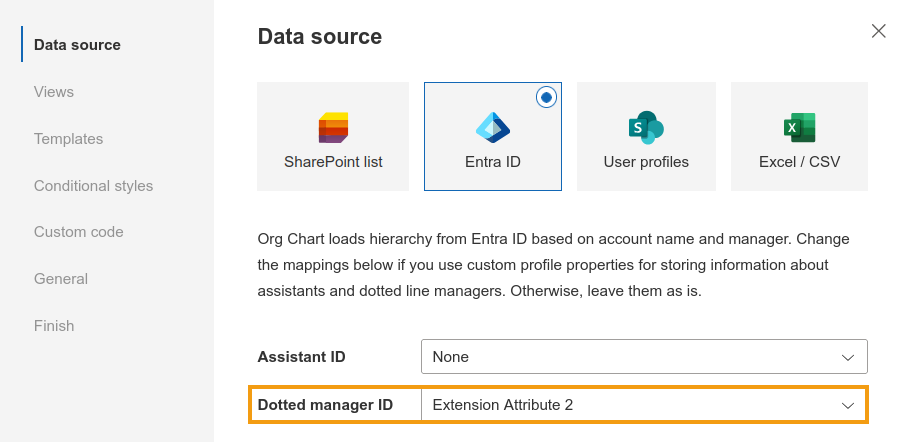This screenshot has height=442, width=906.
Task: Open the Dotted manager ID dropdown
Action: 644,405
